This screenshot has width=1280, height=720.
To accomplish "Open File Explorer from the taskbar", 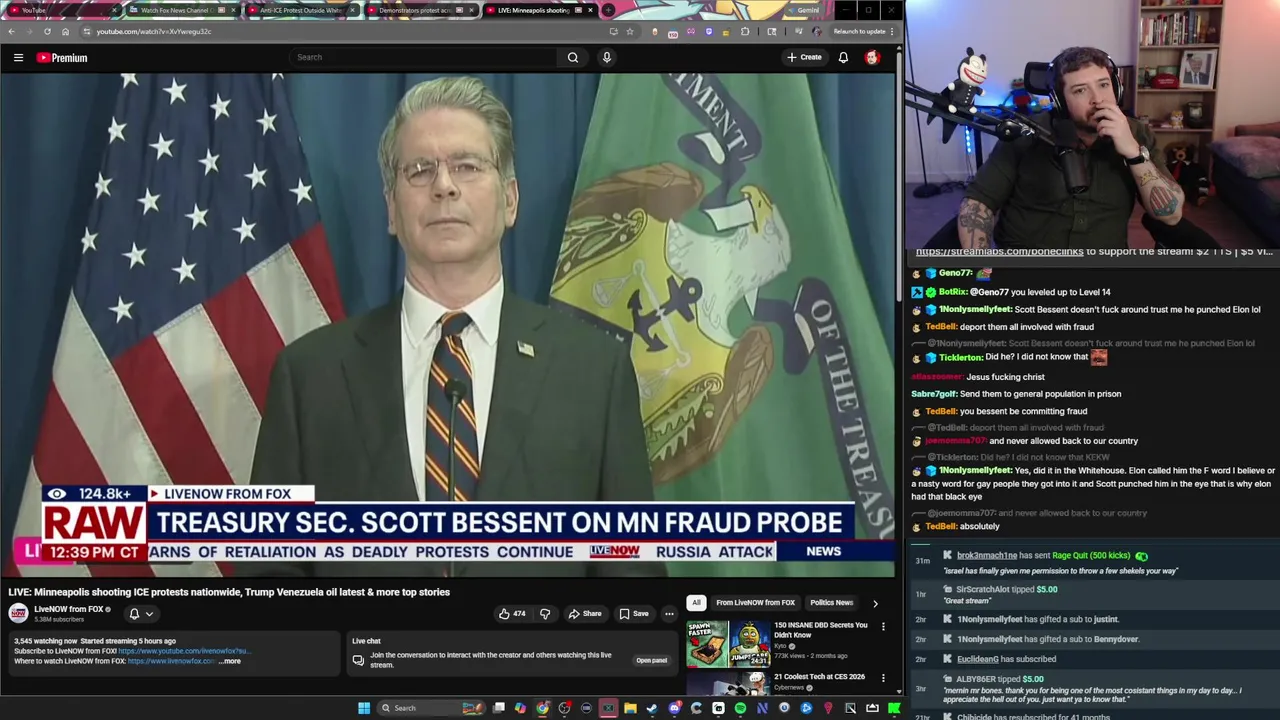I will [630, 708].
